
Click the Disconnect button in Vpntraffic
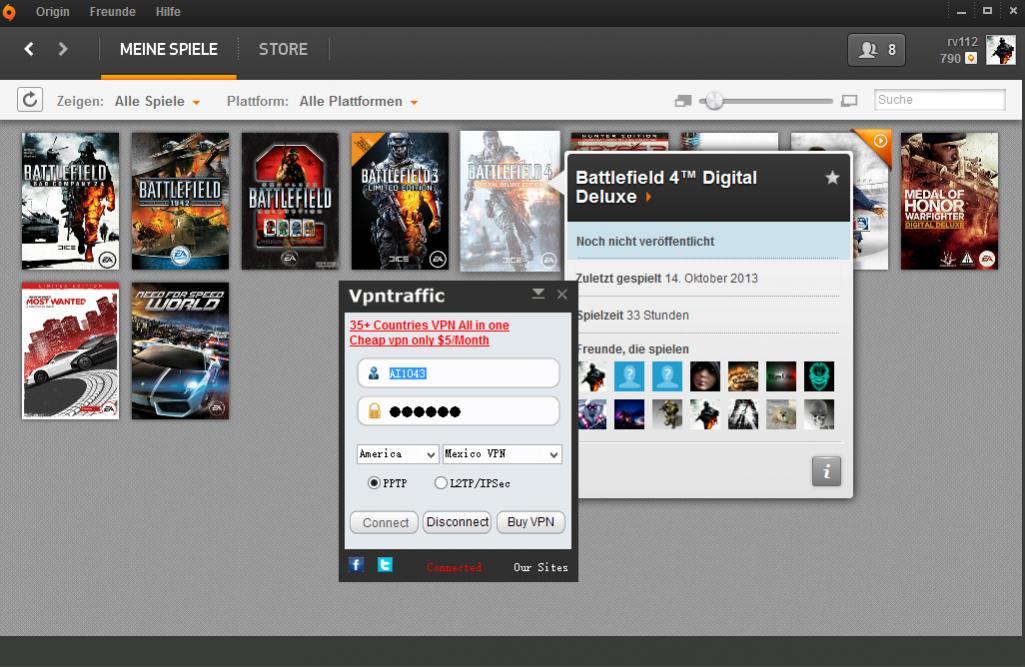coord(457,522)
